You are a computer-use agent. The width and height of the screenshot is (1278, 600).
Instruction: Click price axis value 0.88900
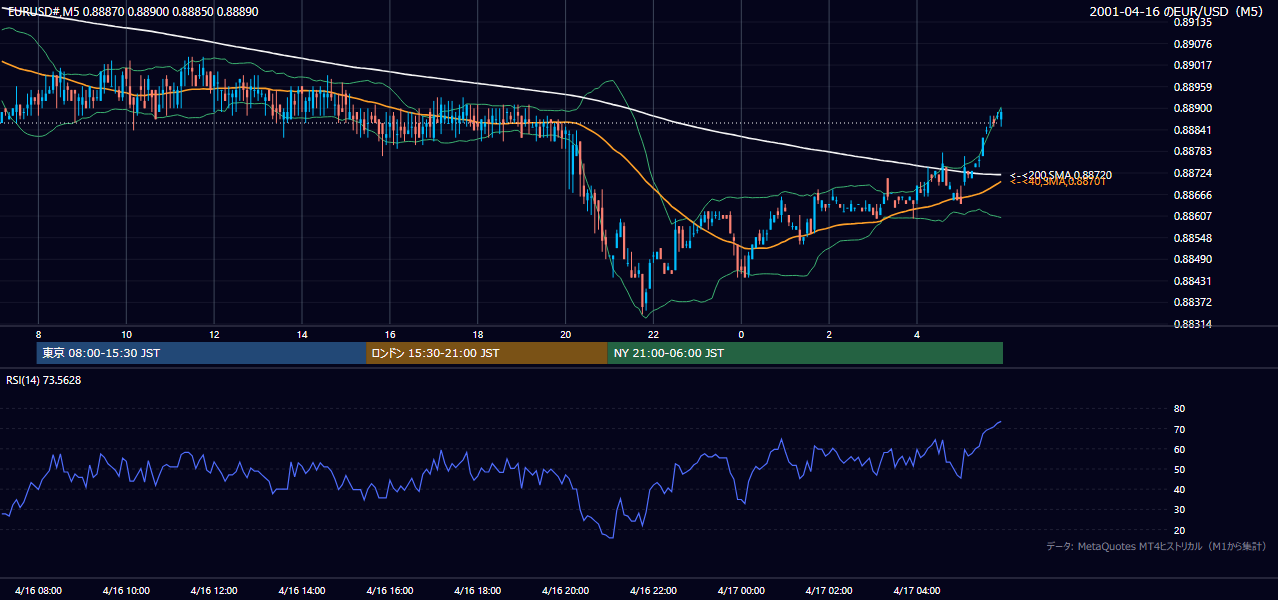1193,108
